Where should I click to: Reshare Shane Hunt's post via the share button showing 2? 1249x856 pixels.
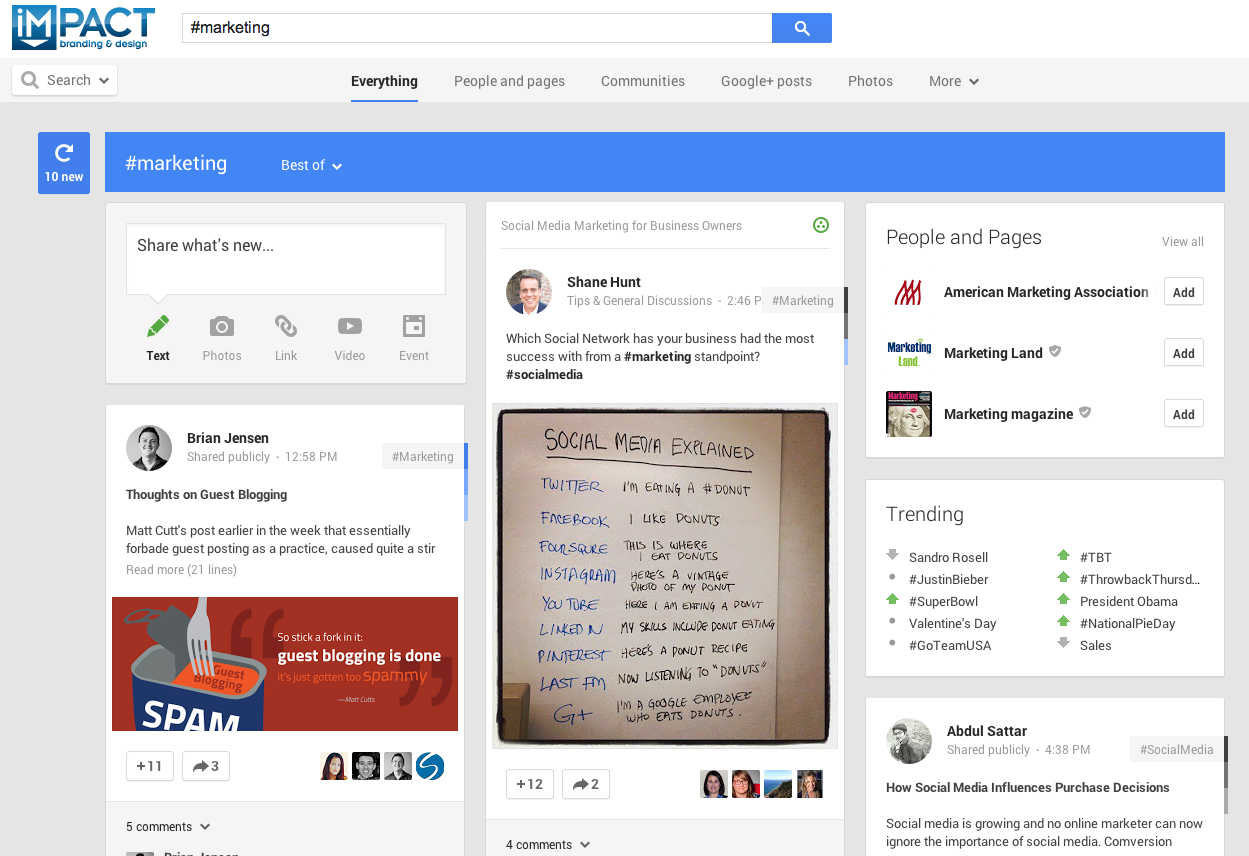(586, 784)
